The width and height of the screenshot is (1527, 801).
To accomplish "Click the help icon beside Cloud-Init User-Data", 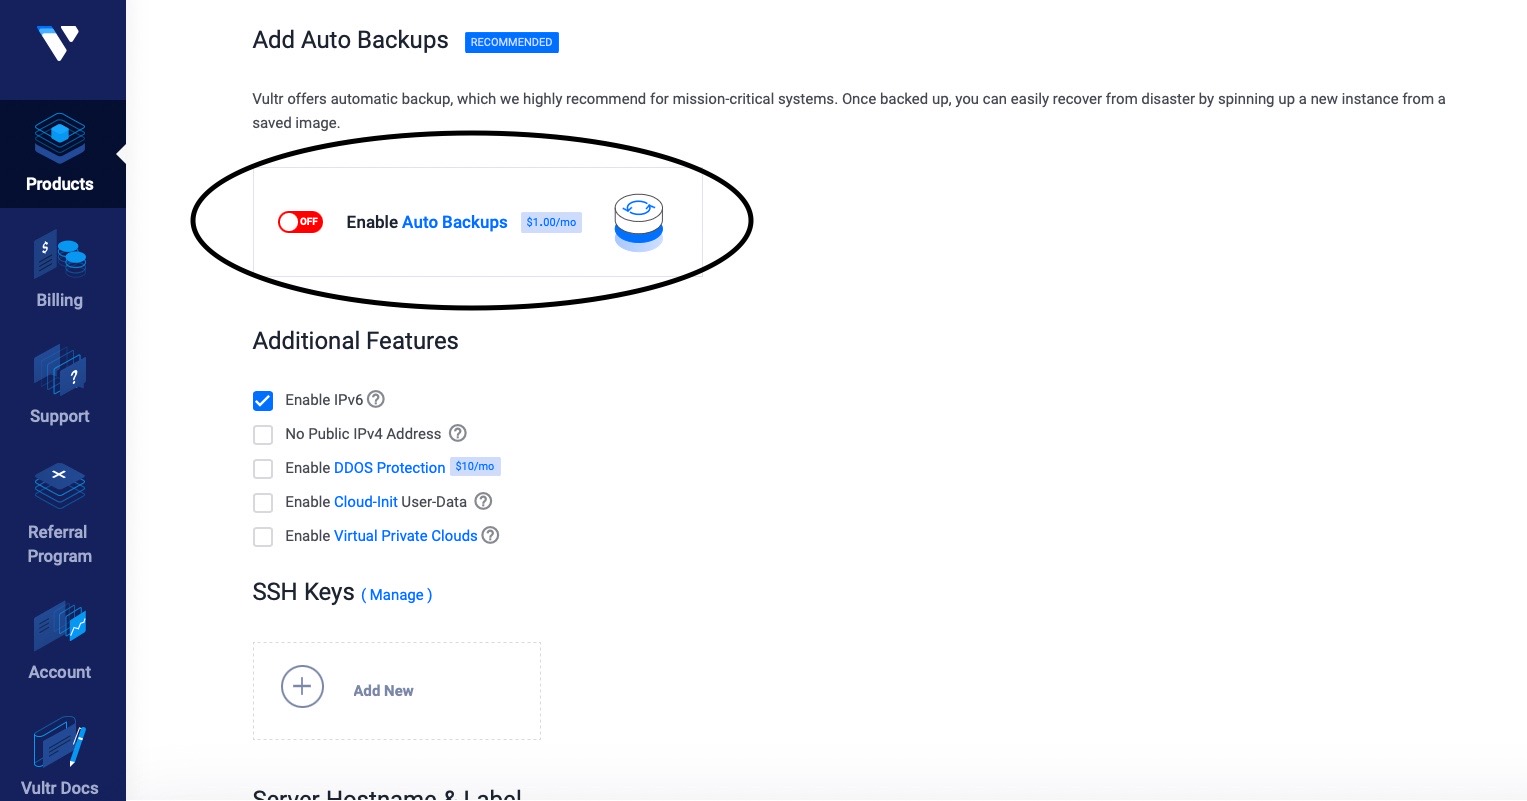I will coord(483,501).
